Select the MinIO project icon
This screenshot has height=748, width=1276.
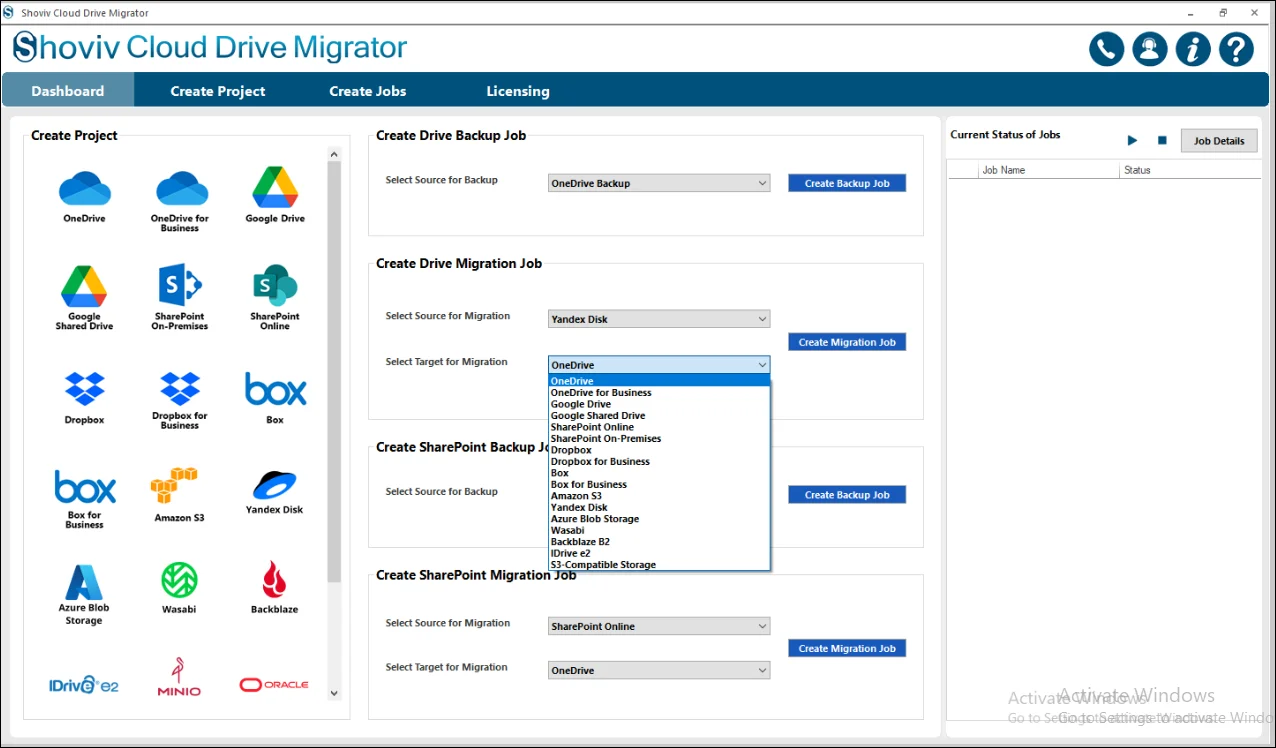180,677
